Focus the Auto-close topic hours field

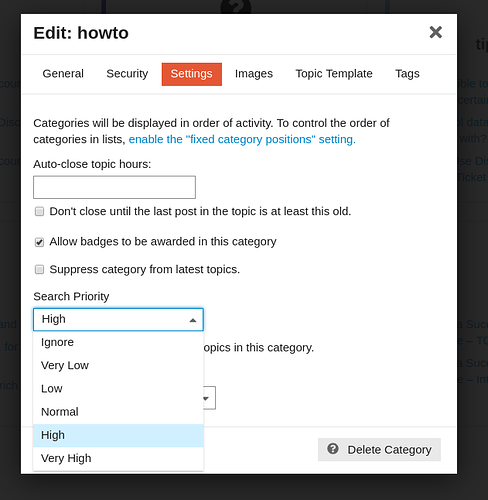coord(114,187)
